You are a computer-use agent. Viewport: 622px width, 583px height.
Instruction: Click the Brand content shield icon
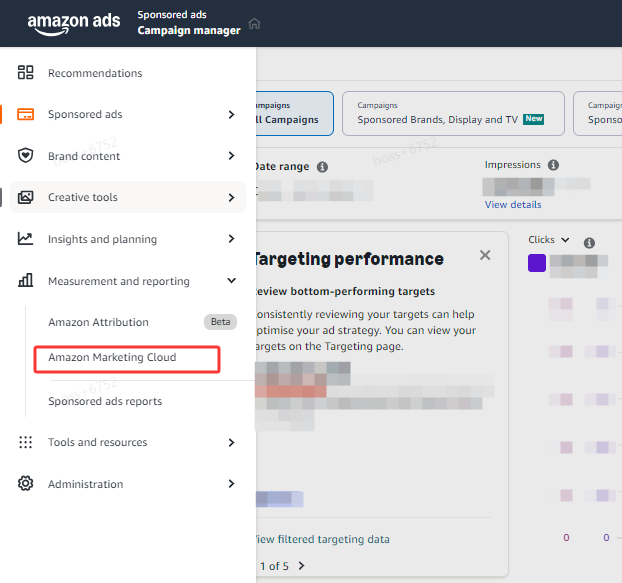[26, 156]
